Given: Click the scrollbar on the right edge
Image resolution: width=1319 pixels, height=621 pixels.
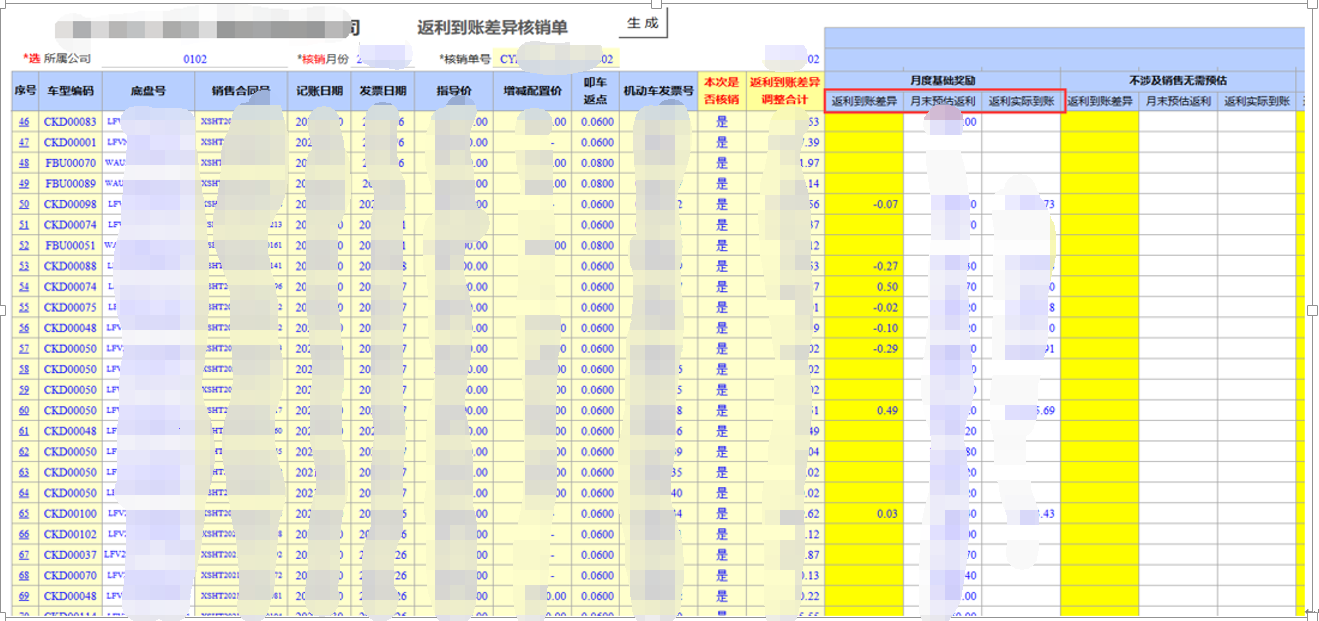Looking at the screenshot, I should pos(1311,300).
